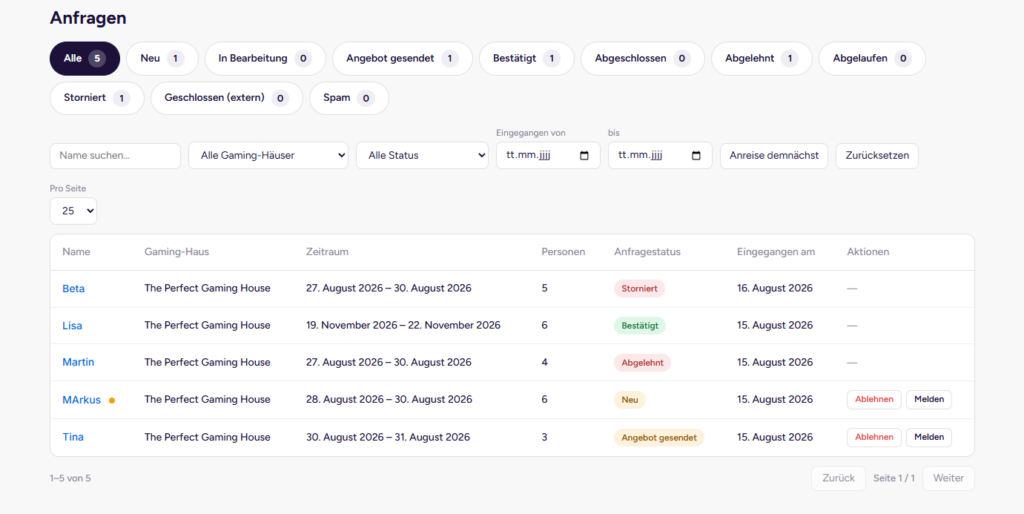
Task: Open the 'Lisa' request link
Action: pos(72,325)
